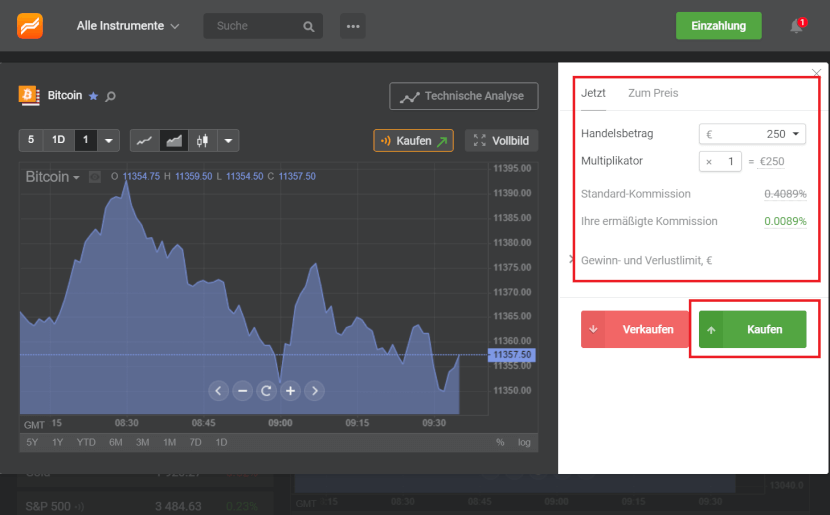This screenshot has height=515, width=830.
Task: Select the 1M time range
Action: (169, 442)
